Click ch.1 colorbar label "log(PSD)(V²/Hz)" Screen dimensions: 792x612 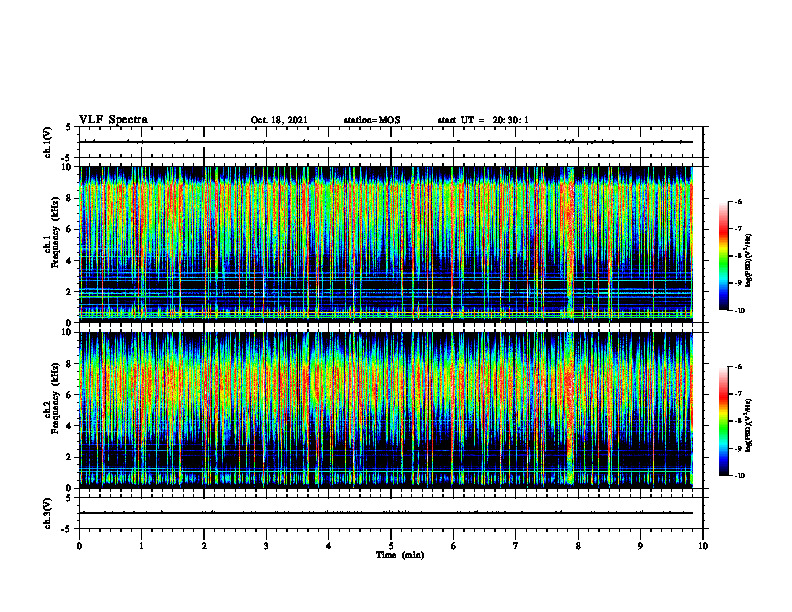(x=749, y=260)
